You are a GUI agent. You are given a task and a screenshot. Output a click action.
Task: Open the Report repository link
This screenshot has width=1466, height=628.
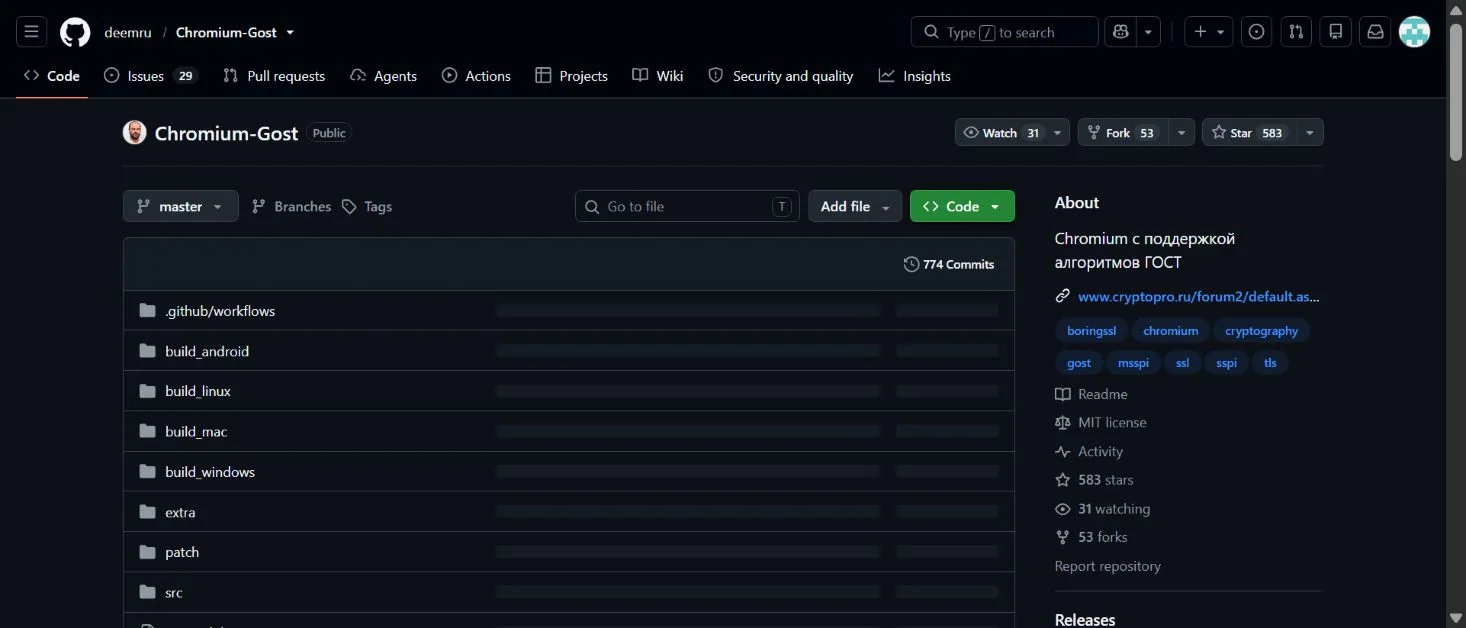coord(1108,566)
